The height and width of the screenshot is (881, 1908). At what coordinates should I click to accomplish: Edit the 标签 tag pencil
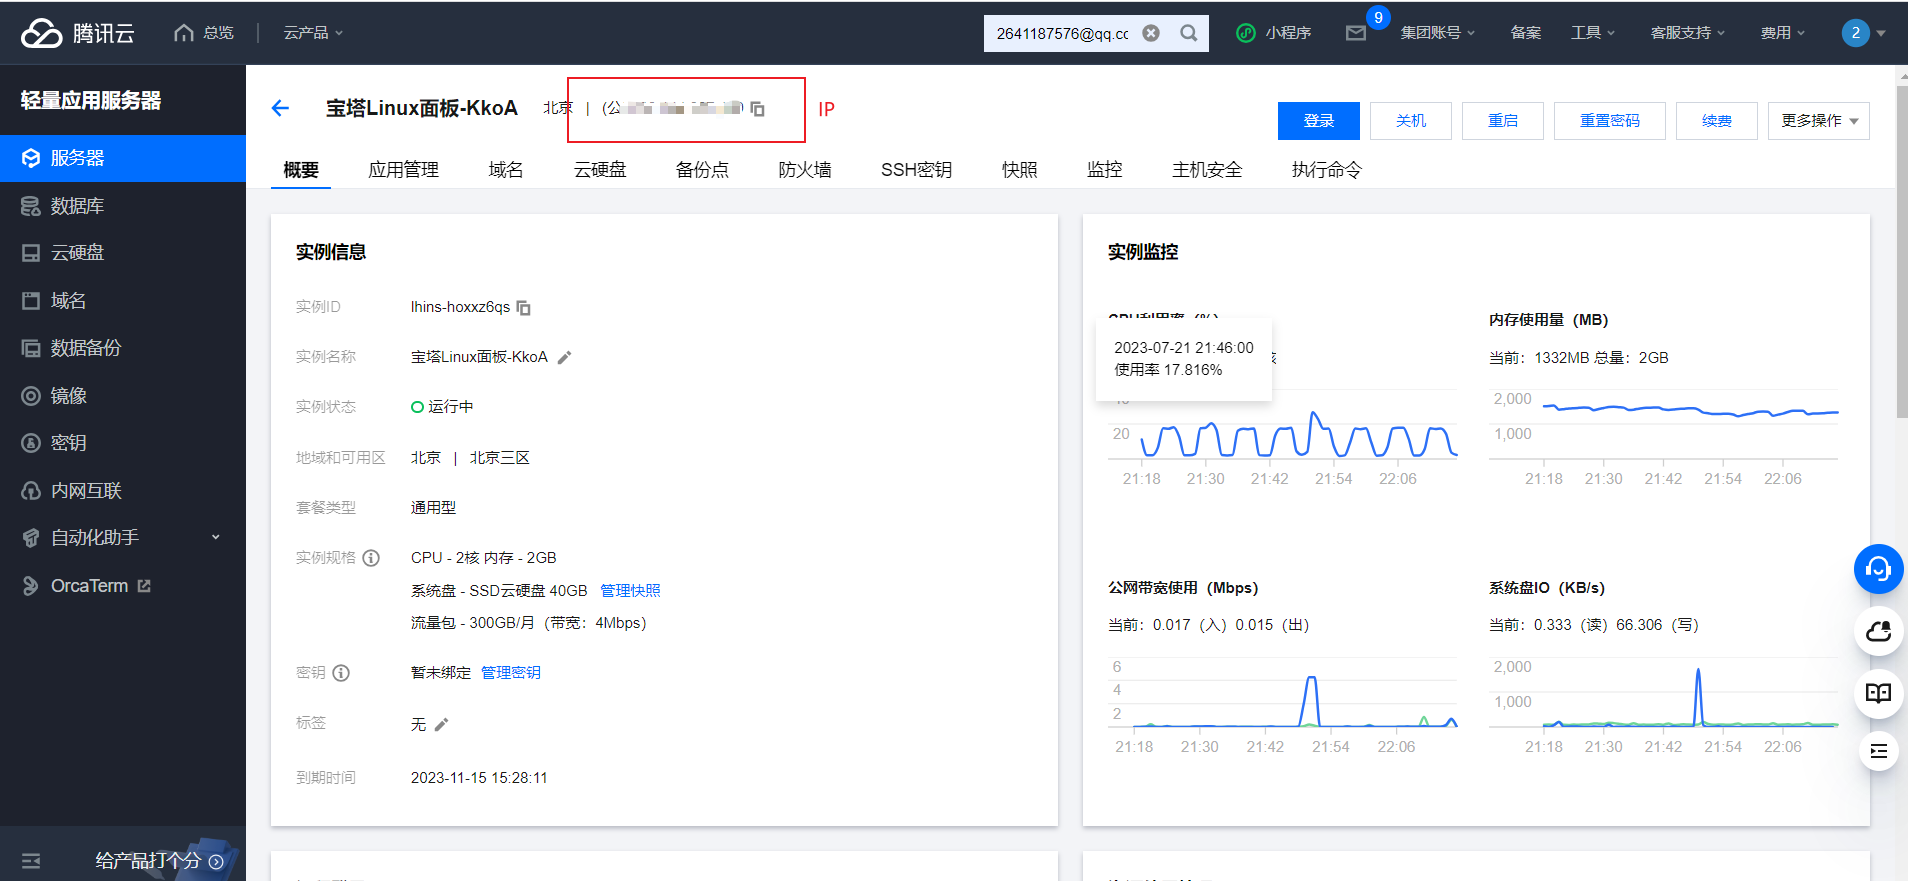441,724
